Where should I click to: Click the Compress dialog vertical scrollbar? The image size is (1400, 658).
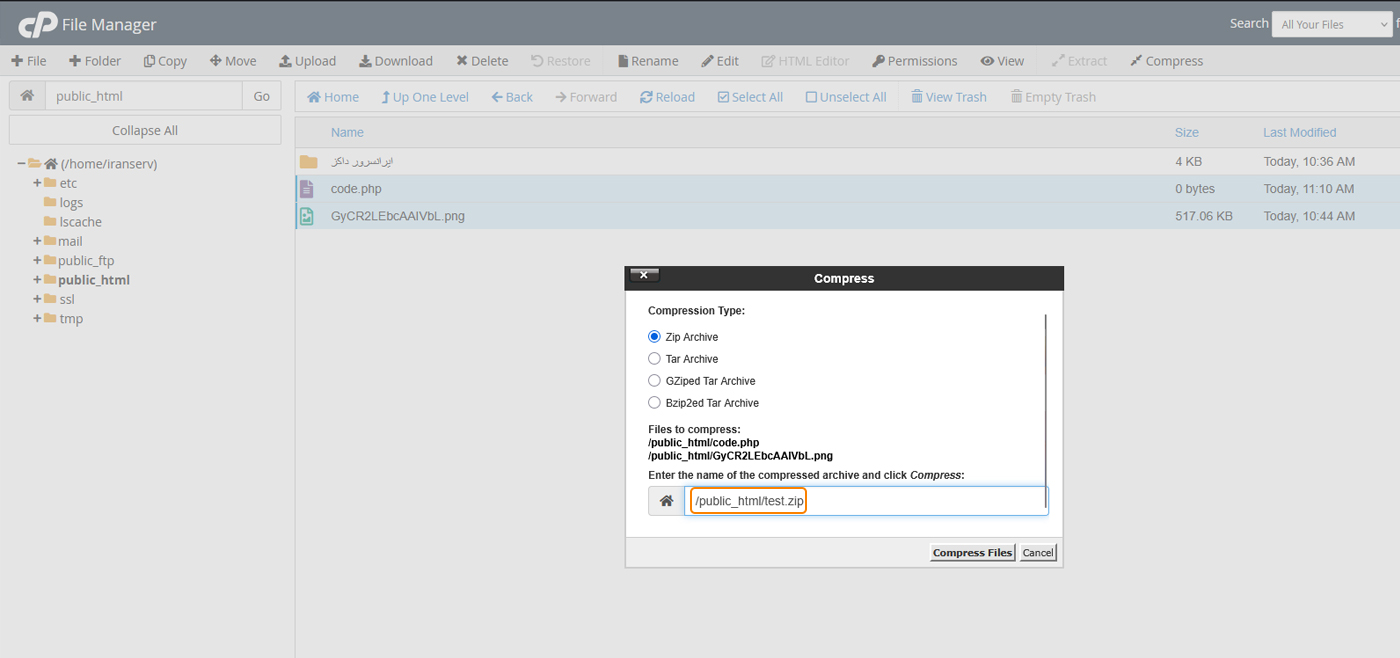click(1045, 400)
